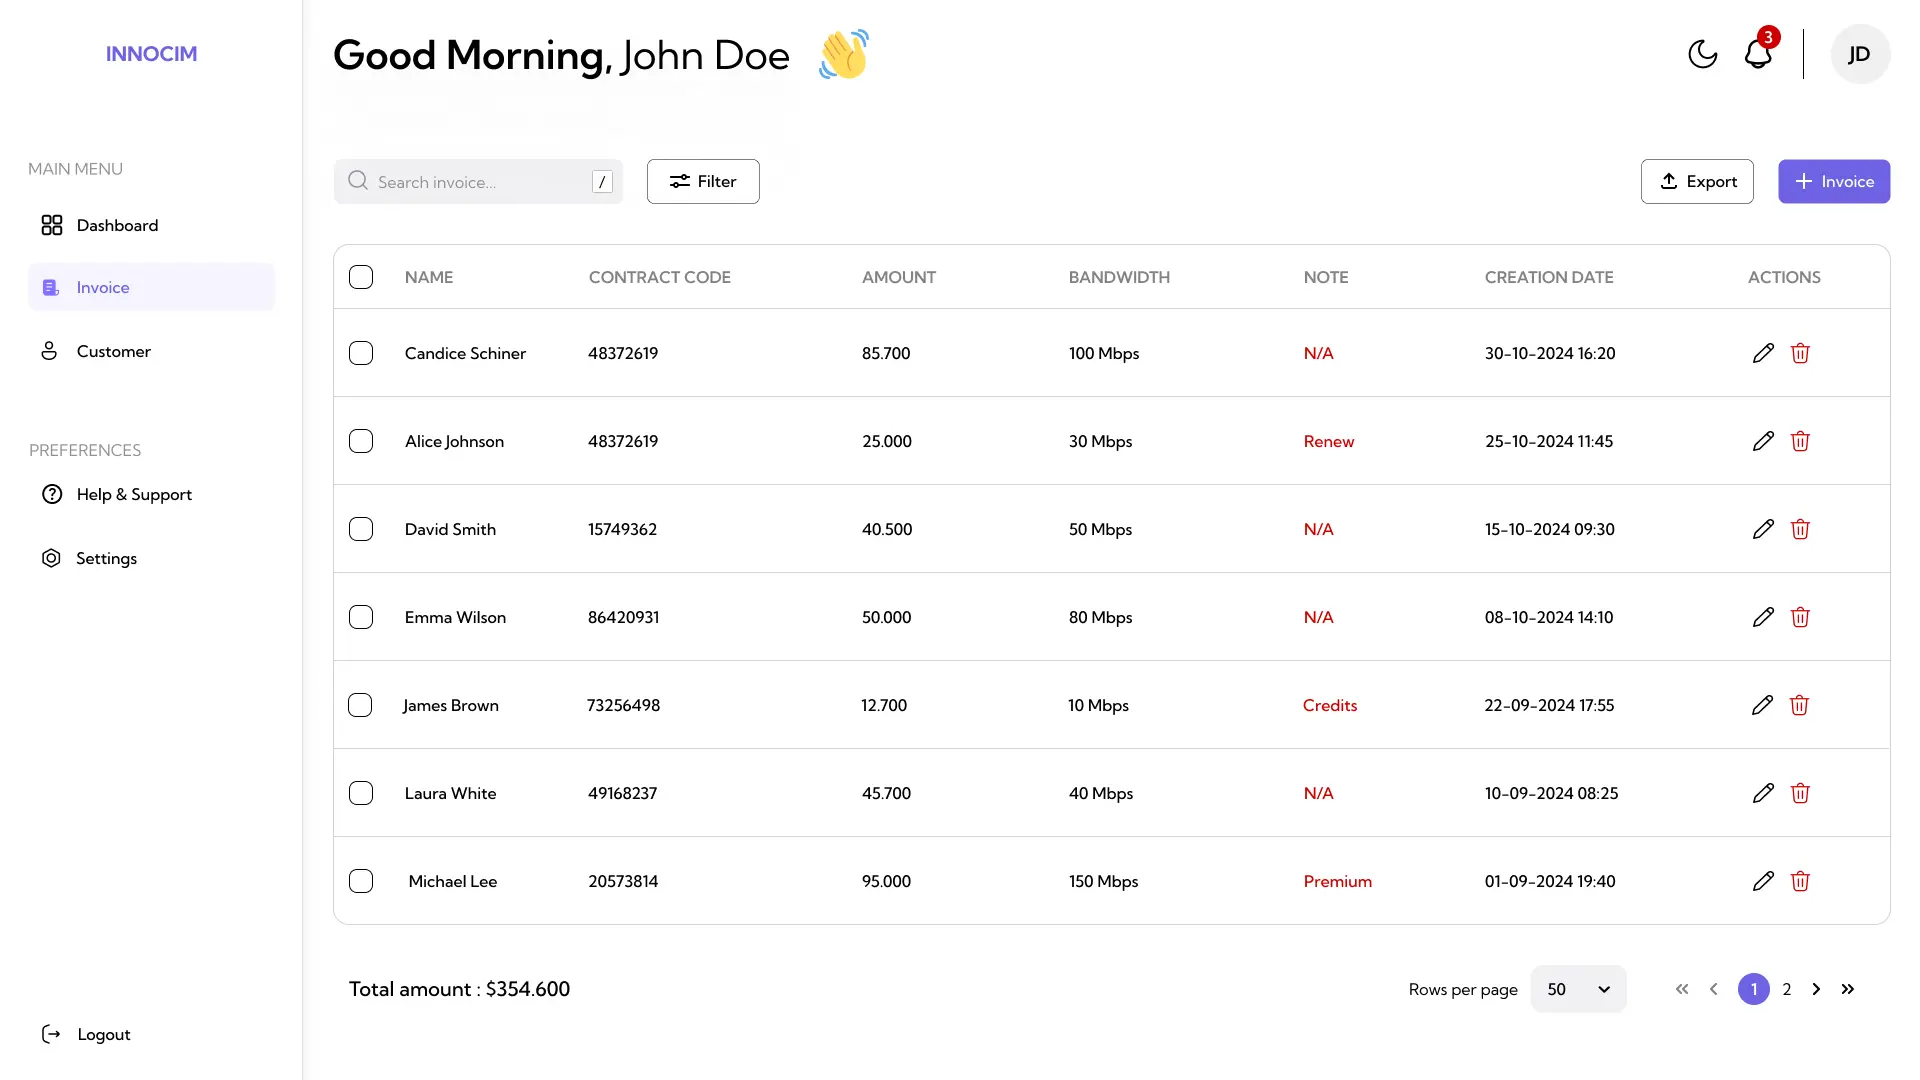Check the James Brown row checkbox

click(x=360, y=705)
